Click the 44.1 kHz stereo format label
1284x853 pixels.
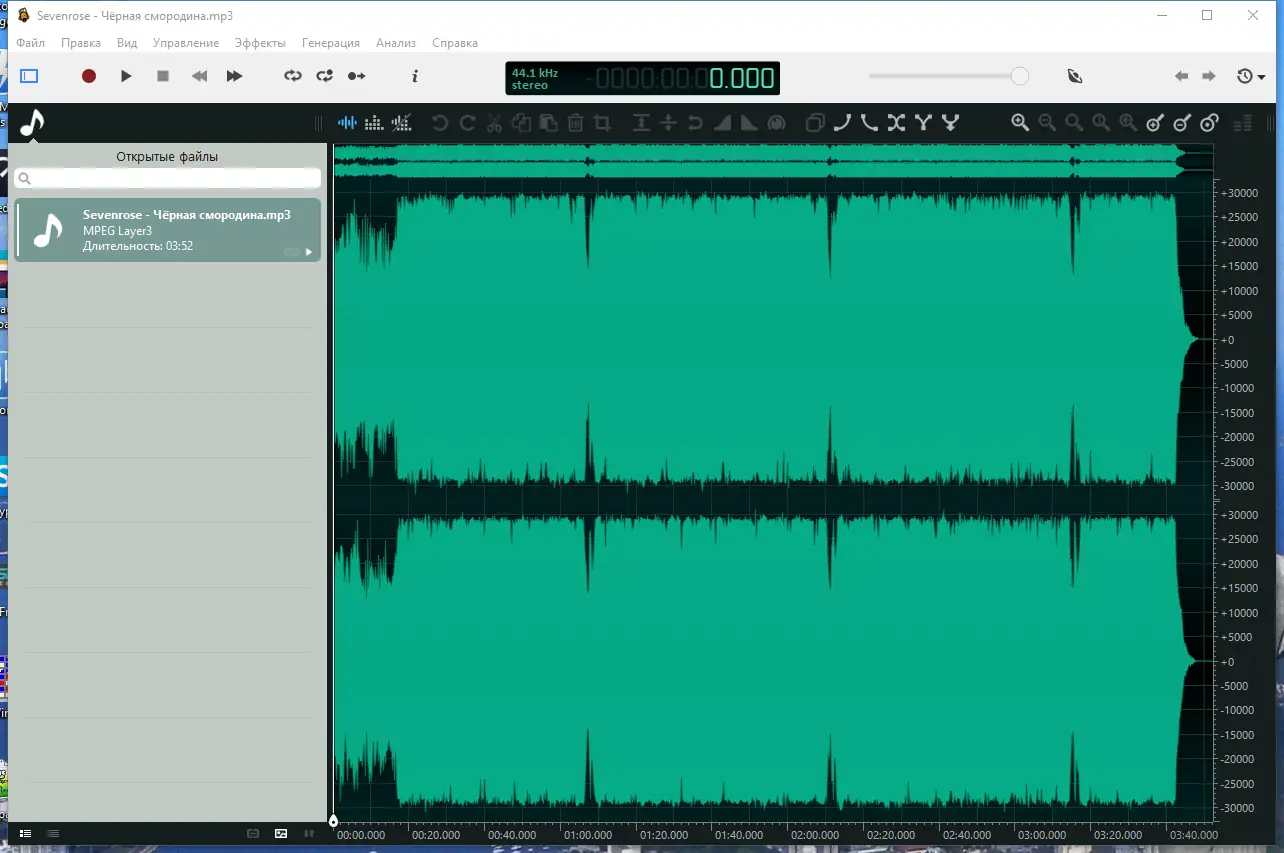(535, 79)
